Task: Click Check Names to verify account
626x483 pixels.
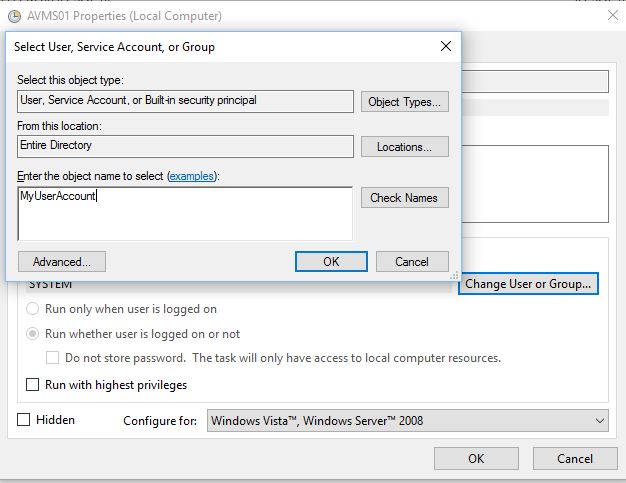Action: point(404,198)
